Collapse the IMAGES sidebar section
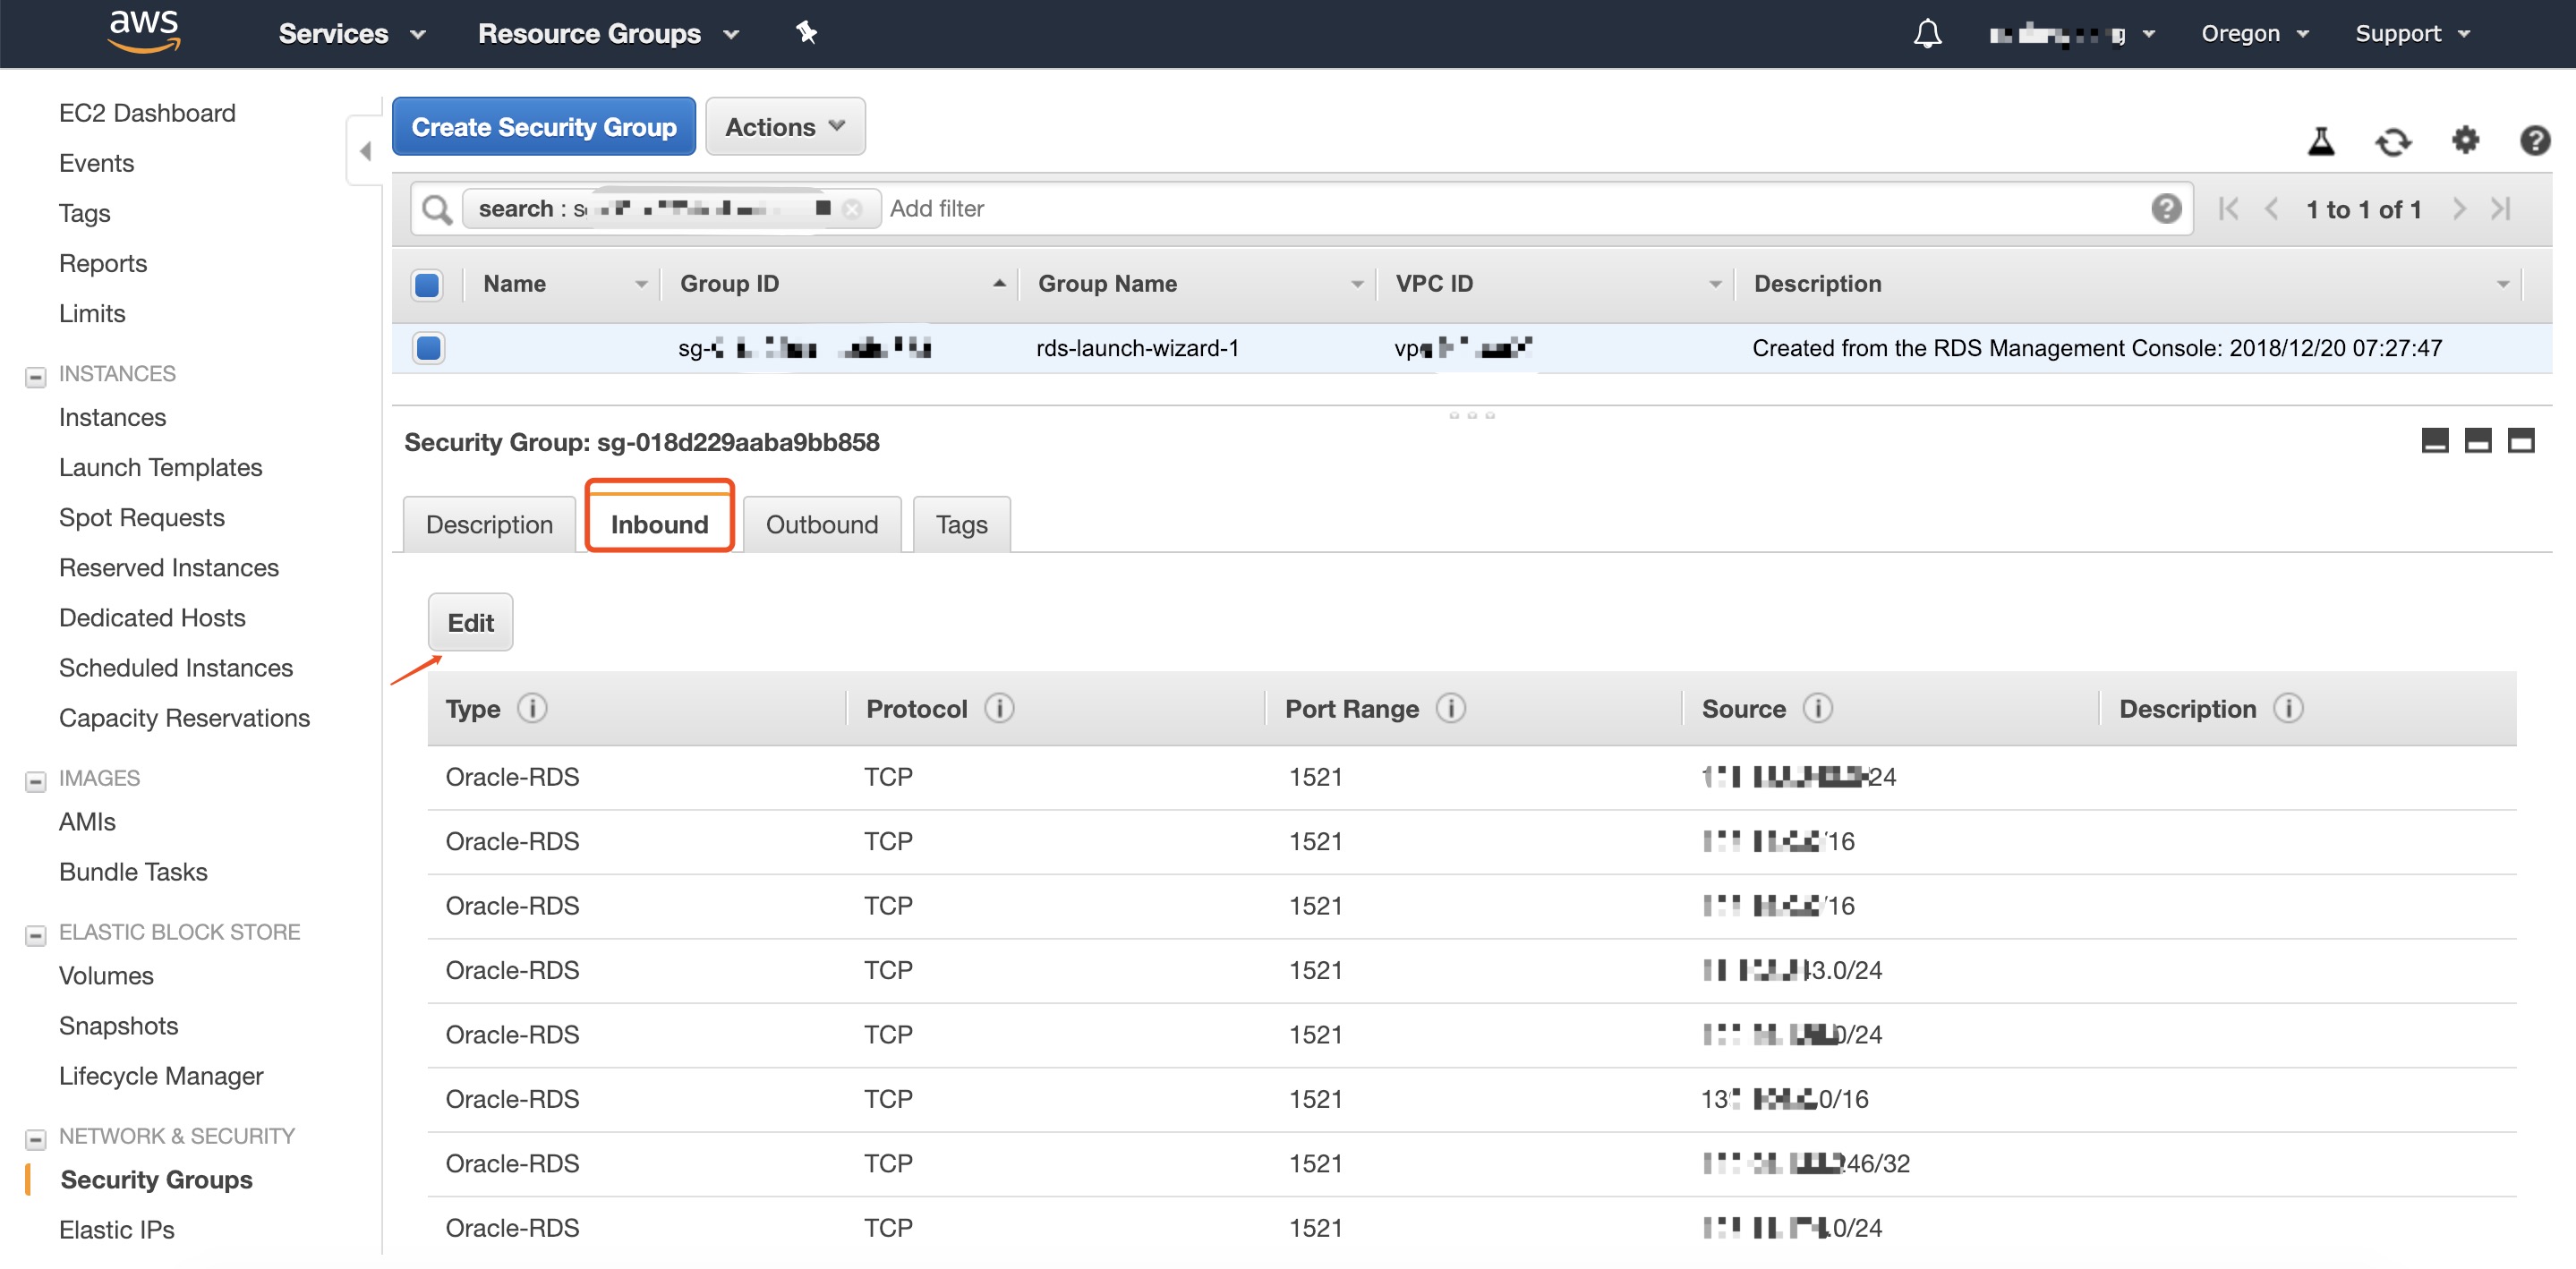Viewport: 2576px width, 1269px height. 35,781
